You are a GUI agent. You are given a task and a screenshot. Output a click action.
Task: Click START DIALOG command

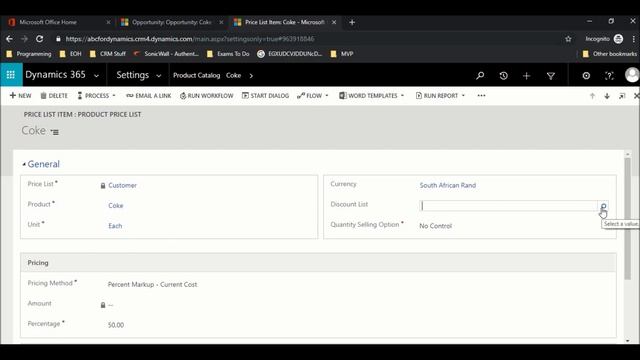(265, 96)
